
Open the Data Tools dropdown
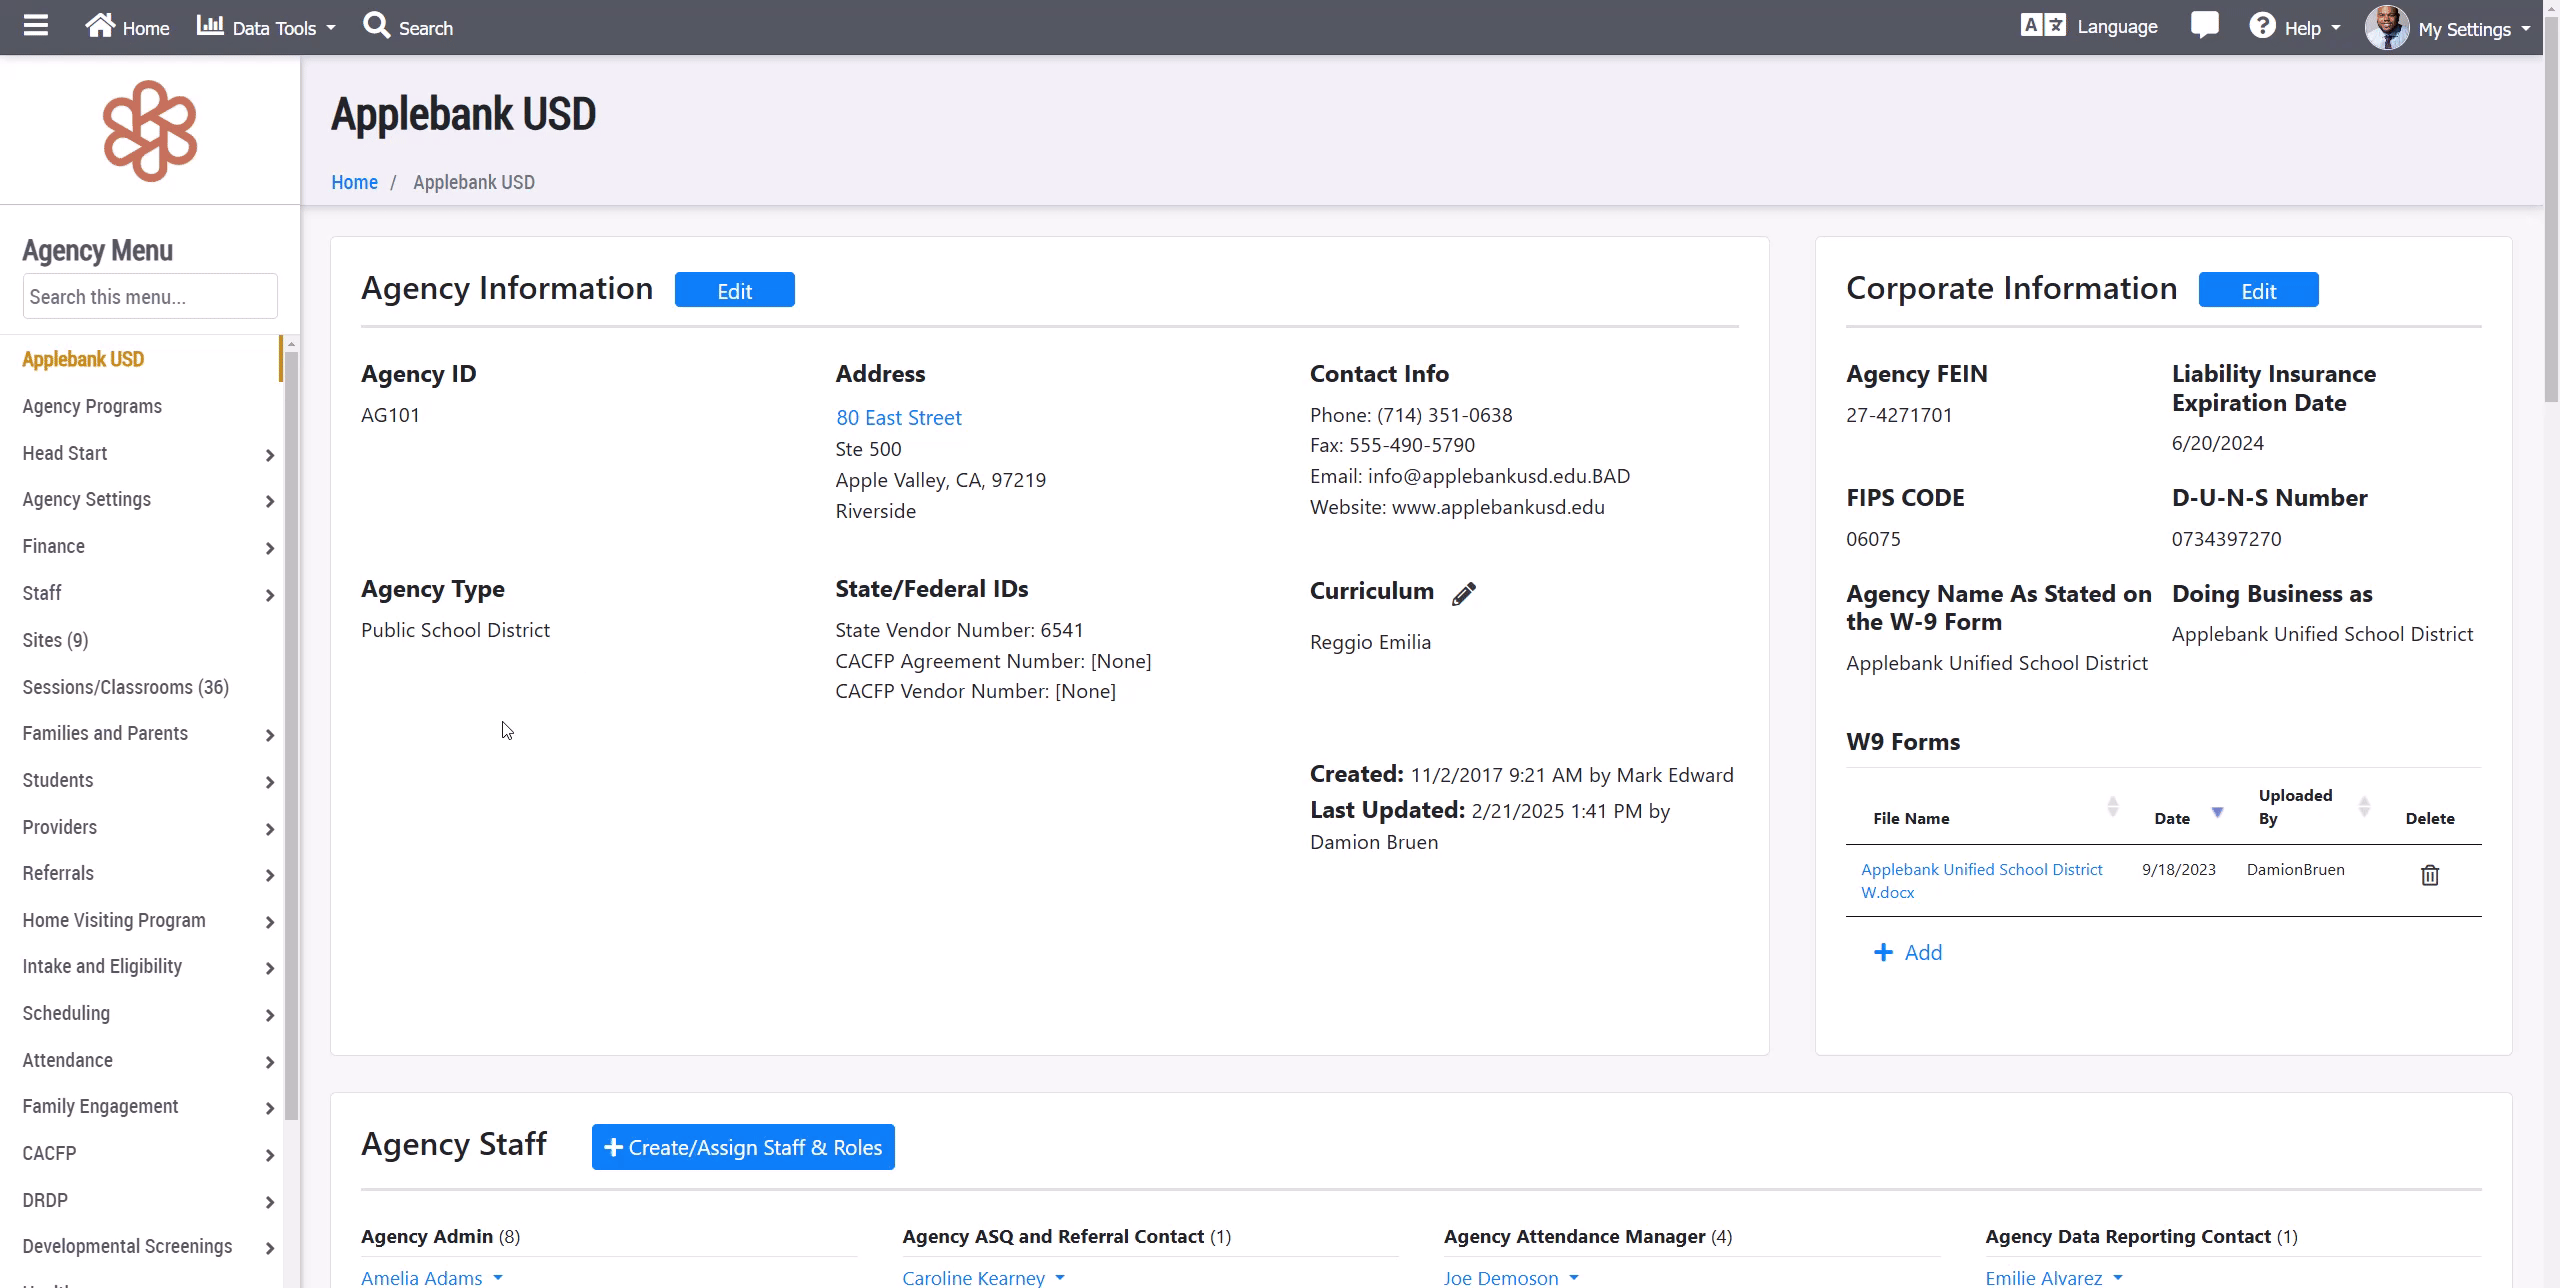click(x=266, y=28)
